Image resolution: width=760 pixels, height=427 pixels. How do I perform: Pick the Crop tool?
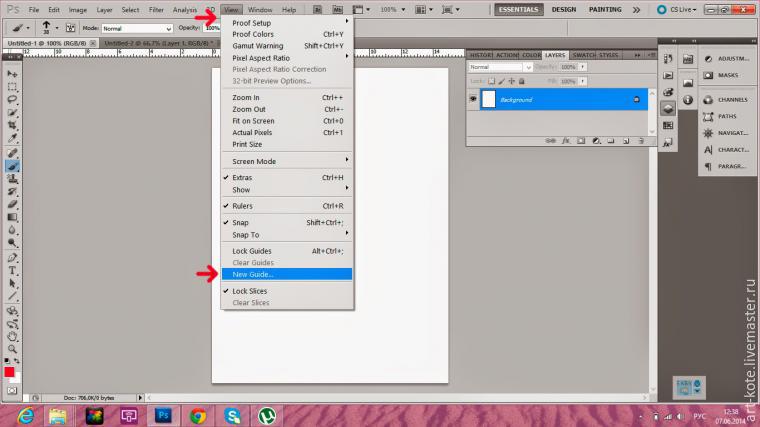pyautogui.click(x=13, y=127)
